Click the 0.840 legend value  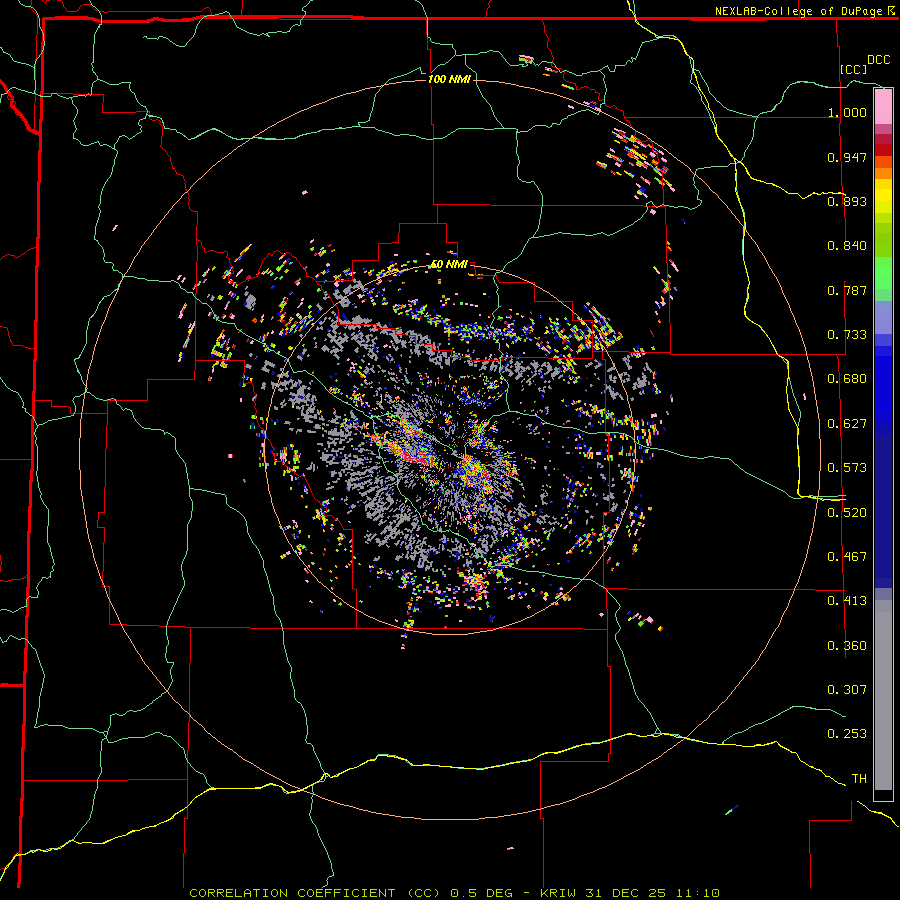click(847, 246)
